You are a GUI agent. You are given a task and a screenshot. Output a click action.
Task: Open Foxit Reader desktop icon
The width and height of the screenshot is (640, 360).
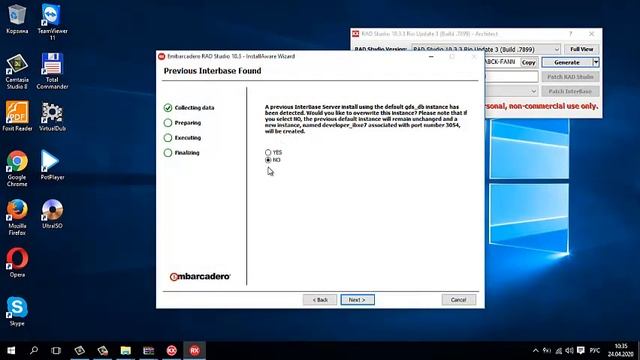[x=17, y=116]
